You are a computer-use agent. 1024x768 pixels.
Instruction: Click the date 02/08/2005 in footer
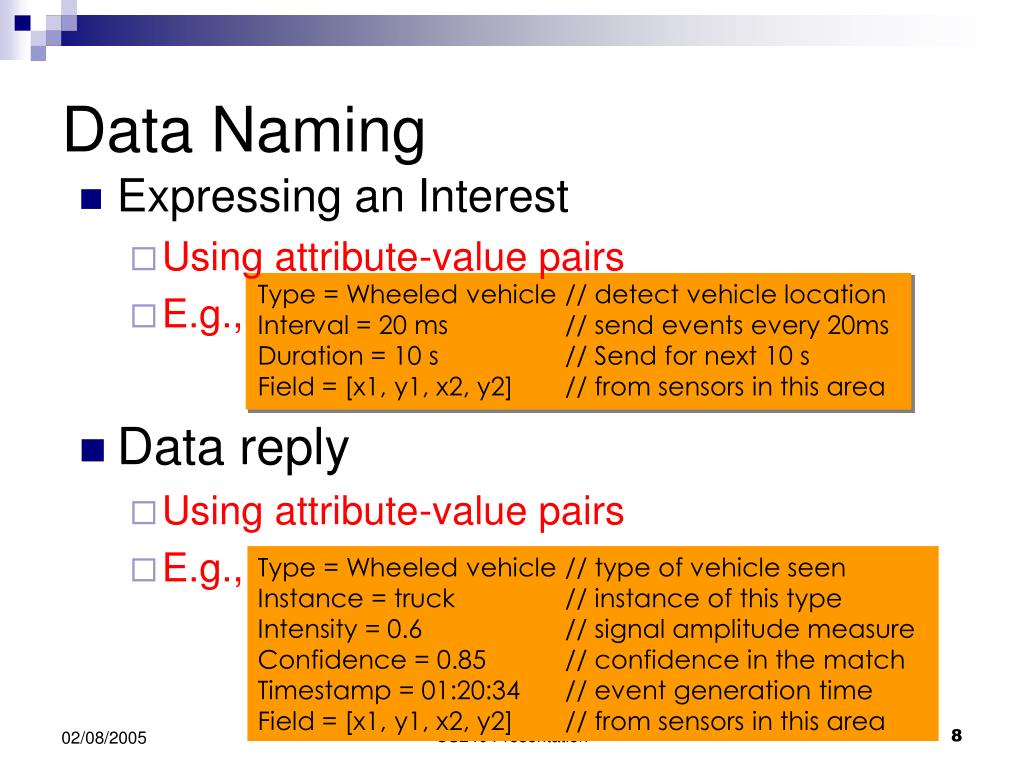[104, 738]
